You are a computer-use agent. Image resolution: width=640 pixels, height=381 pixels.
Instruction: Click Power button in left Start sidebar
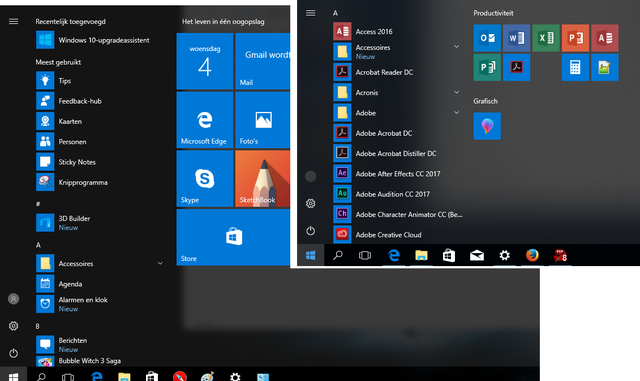pyautogui.click(x=13, y=353)
